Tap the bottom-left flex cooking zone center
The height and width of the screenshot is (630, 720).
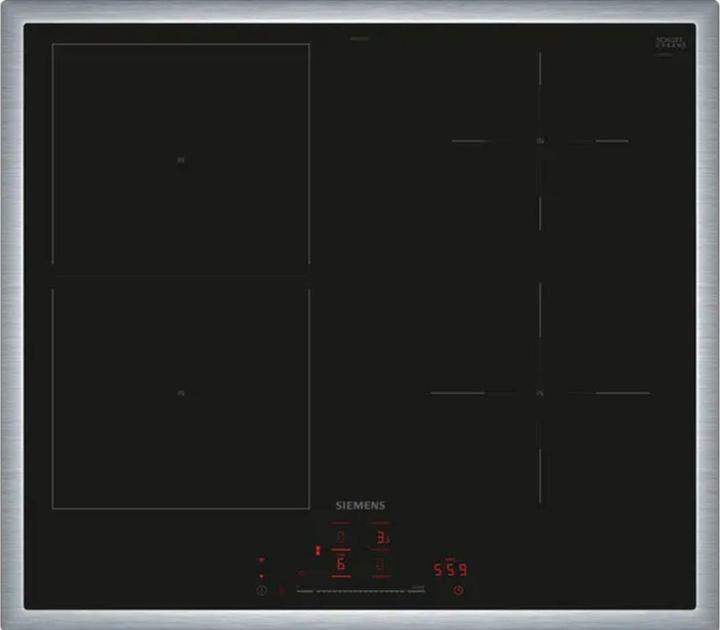click(181, 394)
